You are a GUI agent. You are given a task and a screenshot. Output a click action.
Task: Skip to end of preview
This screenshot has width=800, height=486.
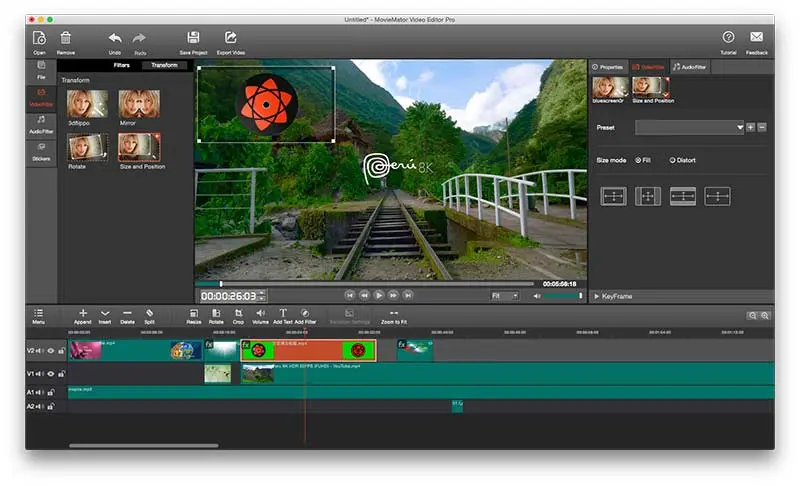408,295
